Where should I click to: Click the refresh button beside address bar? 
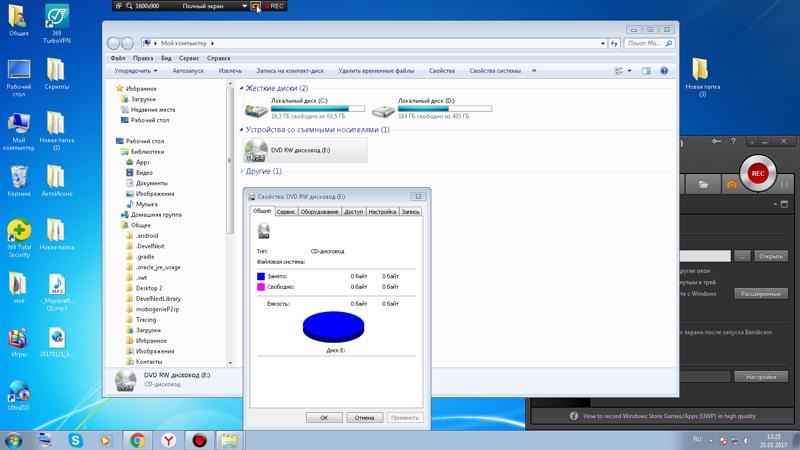tap(614, 43)
